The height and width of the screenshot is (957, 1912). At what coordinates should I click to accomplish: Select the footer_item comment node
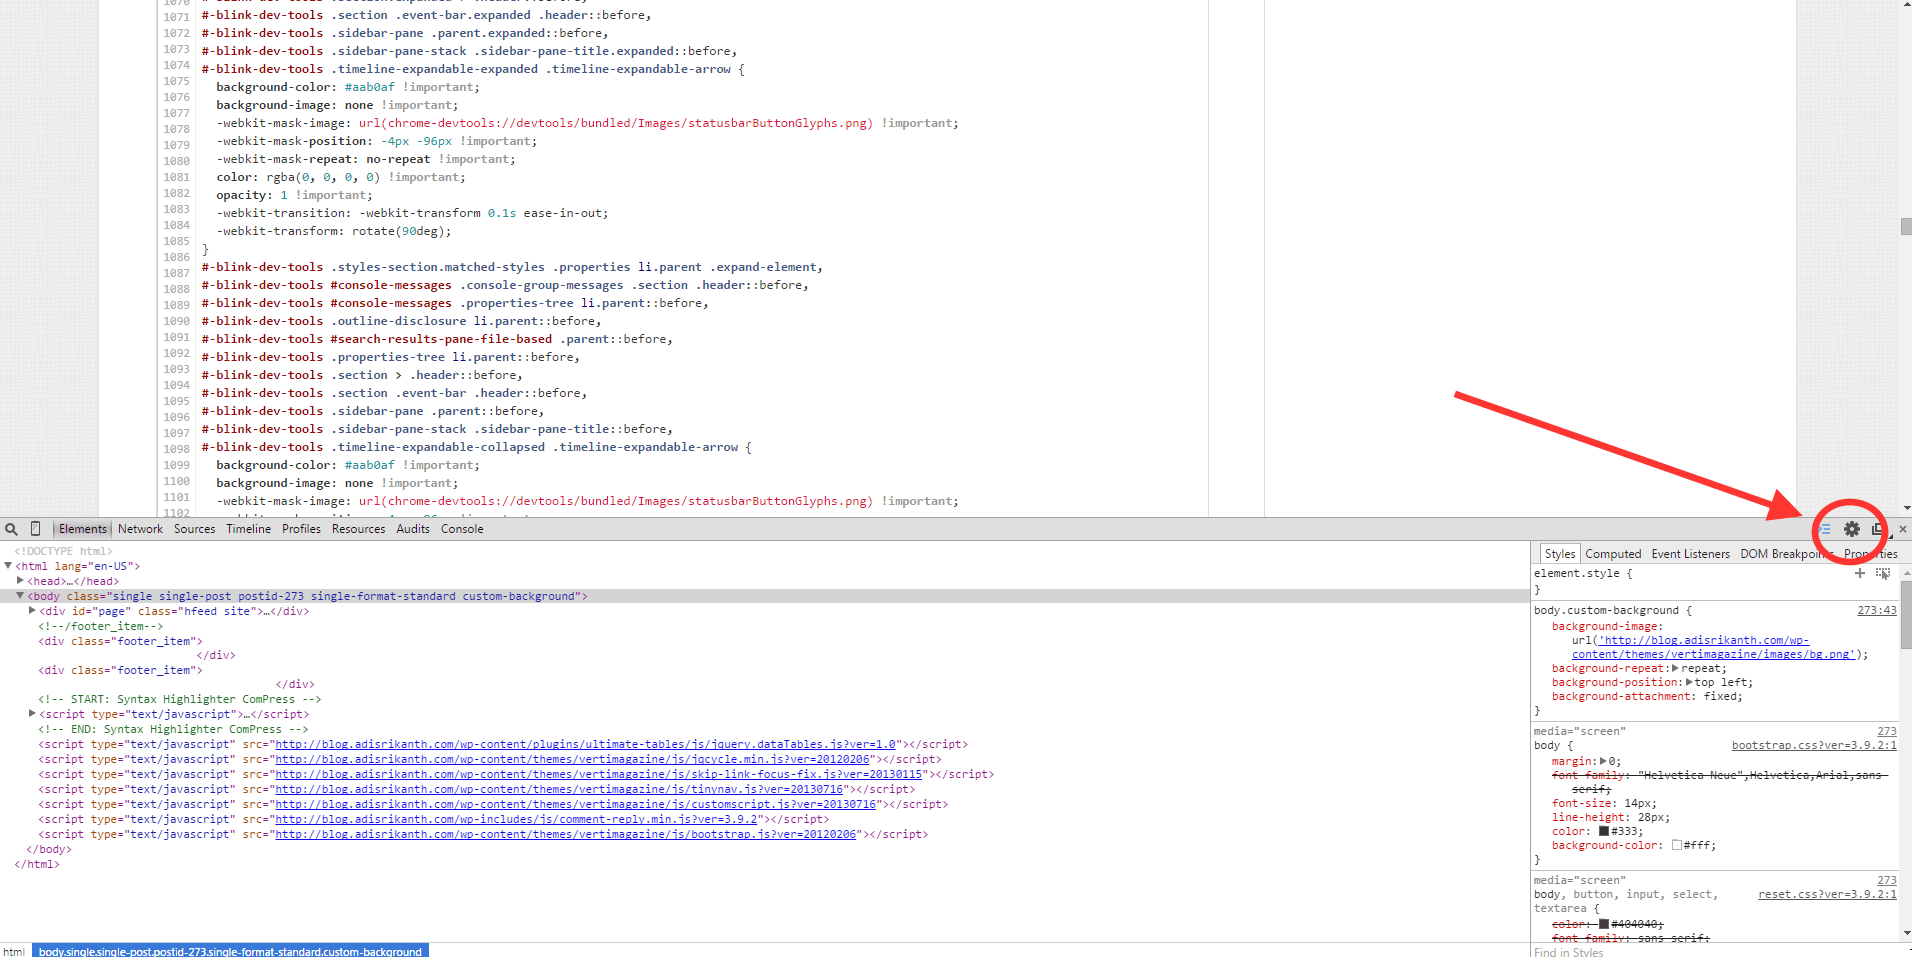tap(100, 626)
